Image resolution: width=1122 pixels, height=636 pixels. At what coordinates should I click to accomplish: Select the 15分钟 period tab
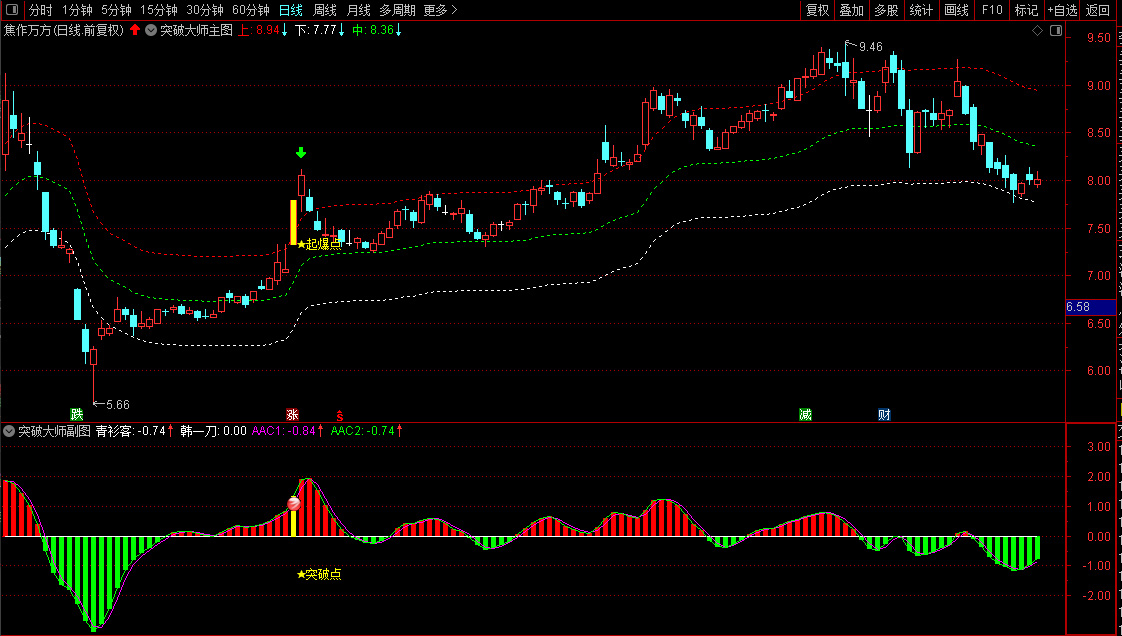(158, 10)
